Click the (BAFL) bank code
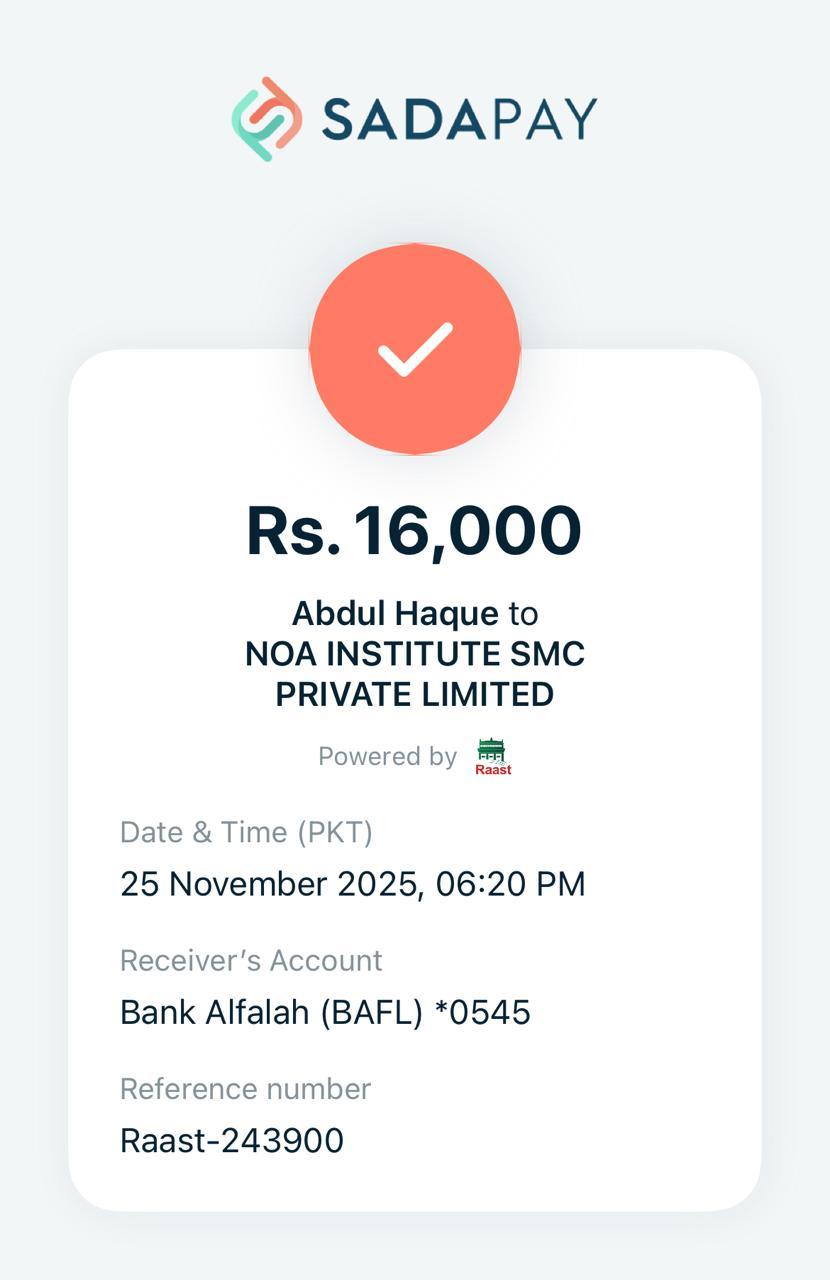This screenshot has width=830, height=1280. [x=372, y=1012]
